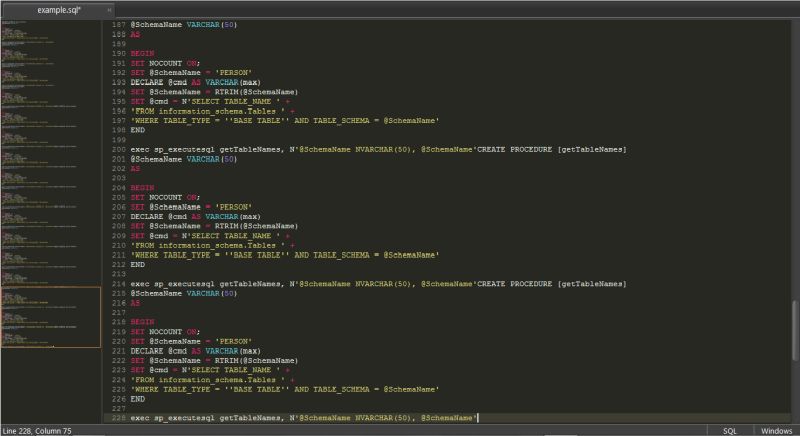Viewport: 800px width, 436px height.
Task: Click 'DECLARE @cmd' on line 193
Action: (x=159, y=82)
